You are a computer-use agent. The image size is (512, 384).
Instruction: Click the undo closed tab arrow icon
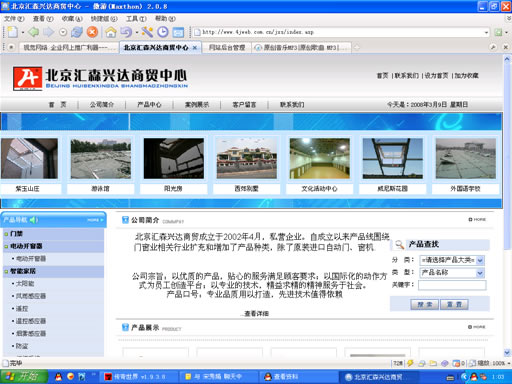point(126,32)
